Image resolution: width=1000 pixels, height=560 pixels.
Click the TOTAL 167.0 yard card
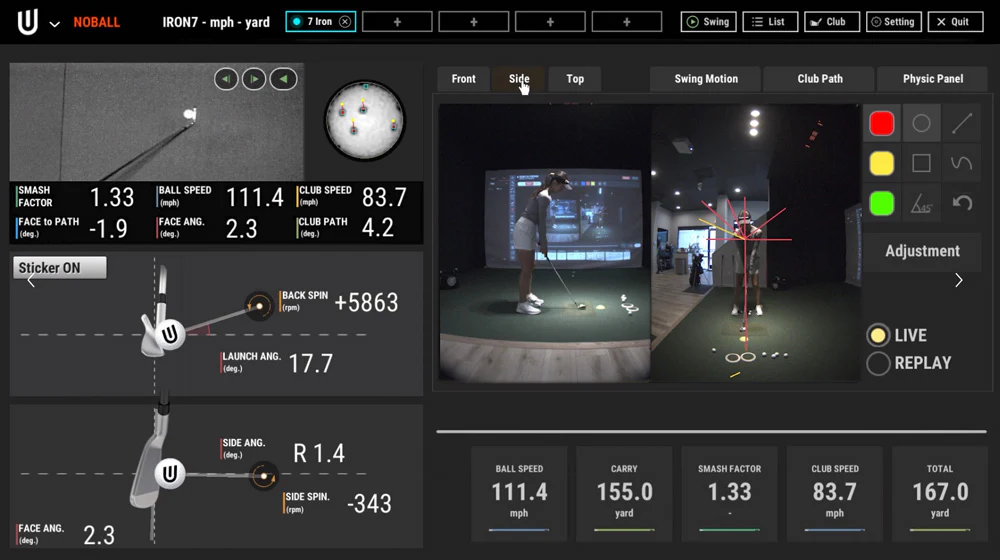[x=940, y=494]
